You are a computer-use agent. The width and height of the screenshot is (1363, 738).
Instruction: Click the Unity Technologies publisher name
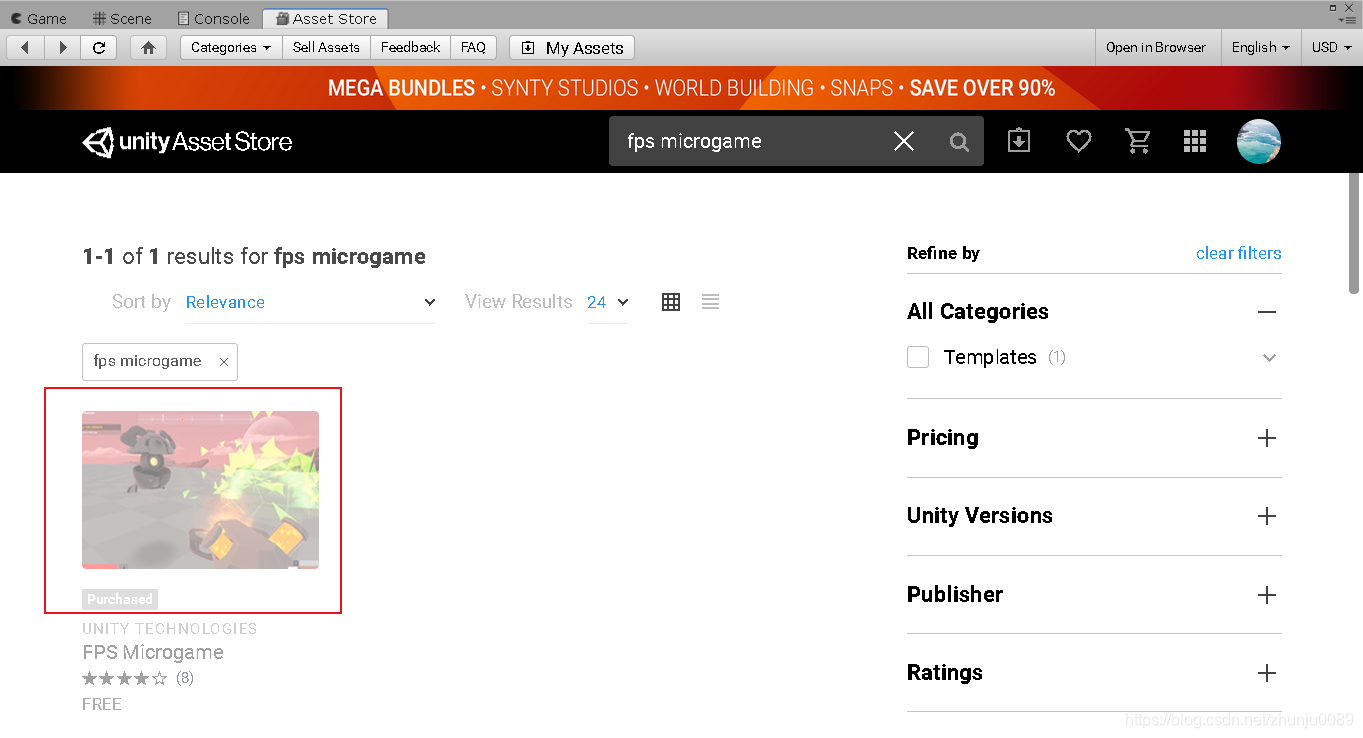(170, 628)
